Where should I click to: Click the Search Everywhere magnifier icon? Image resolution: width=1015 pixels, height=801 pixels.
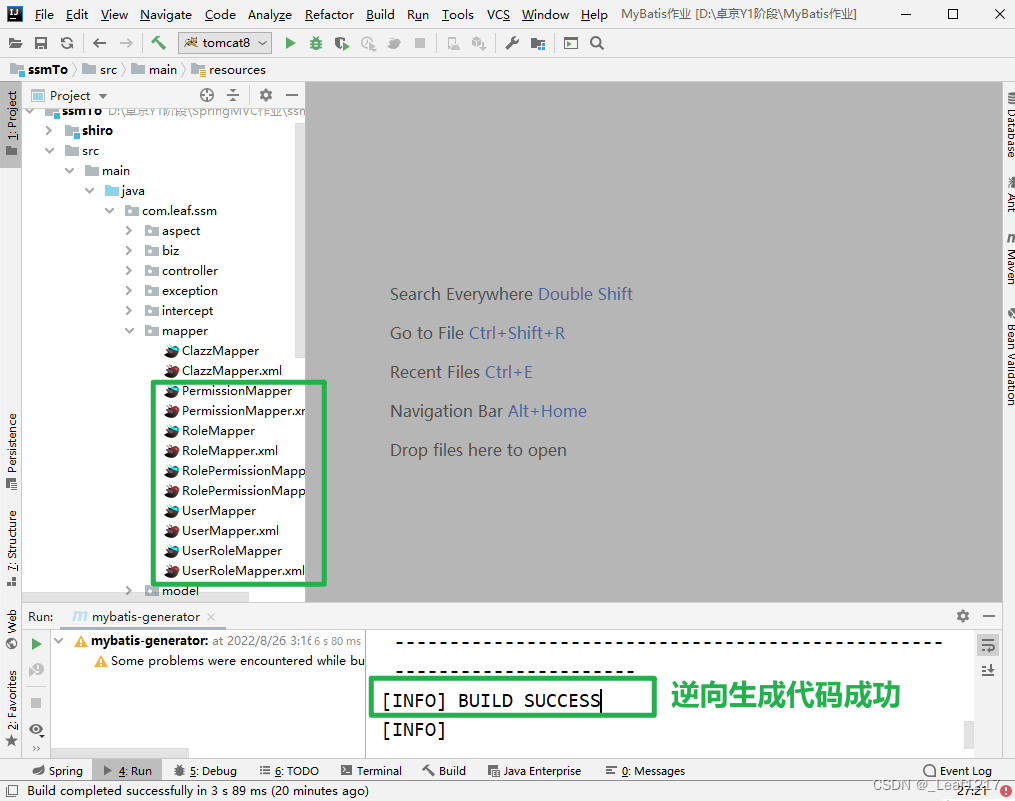(x=597, y=43)
